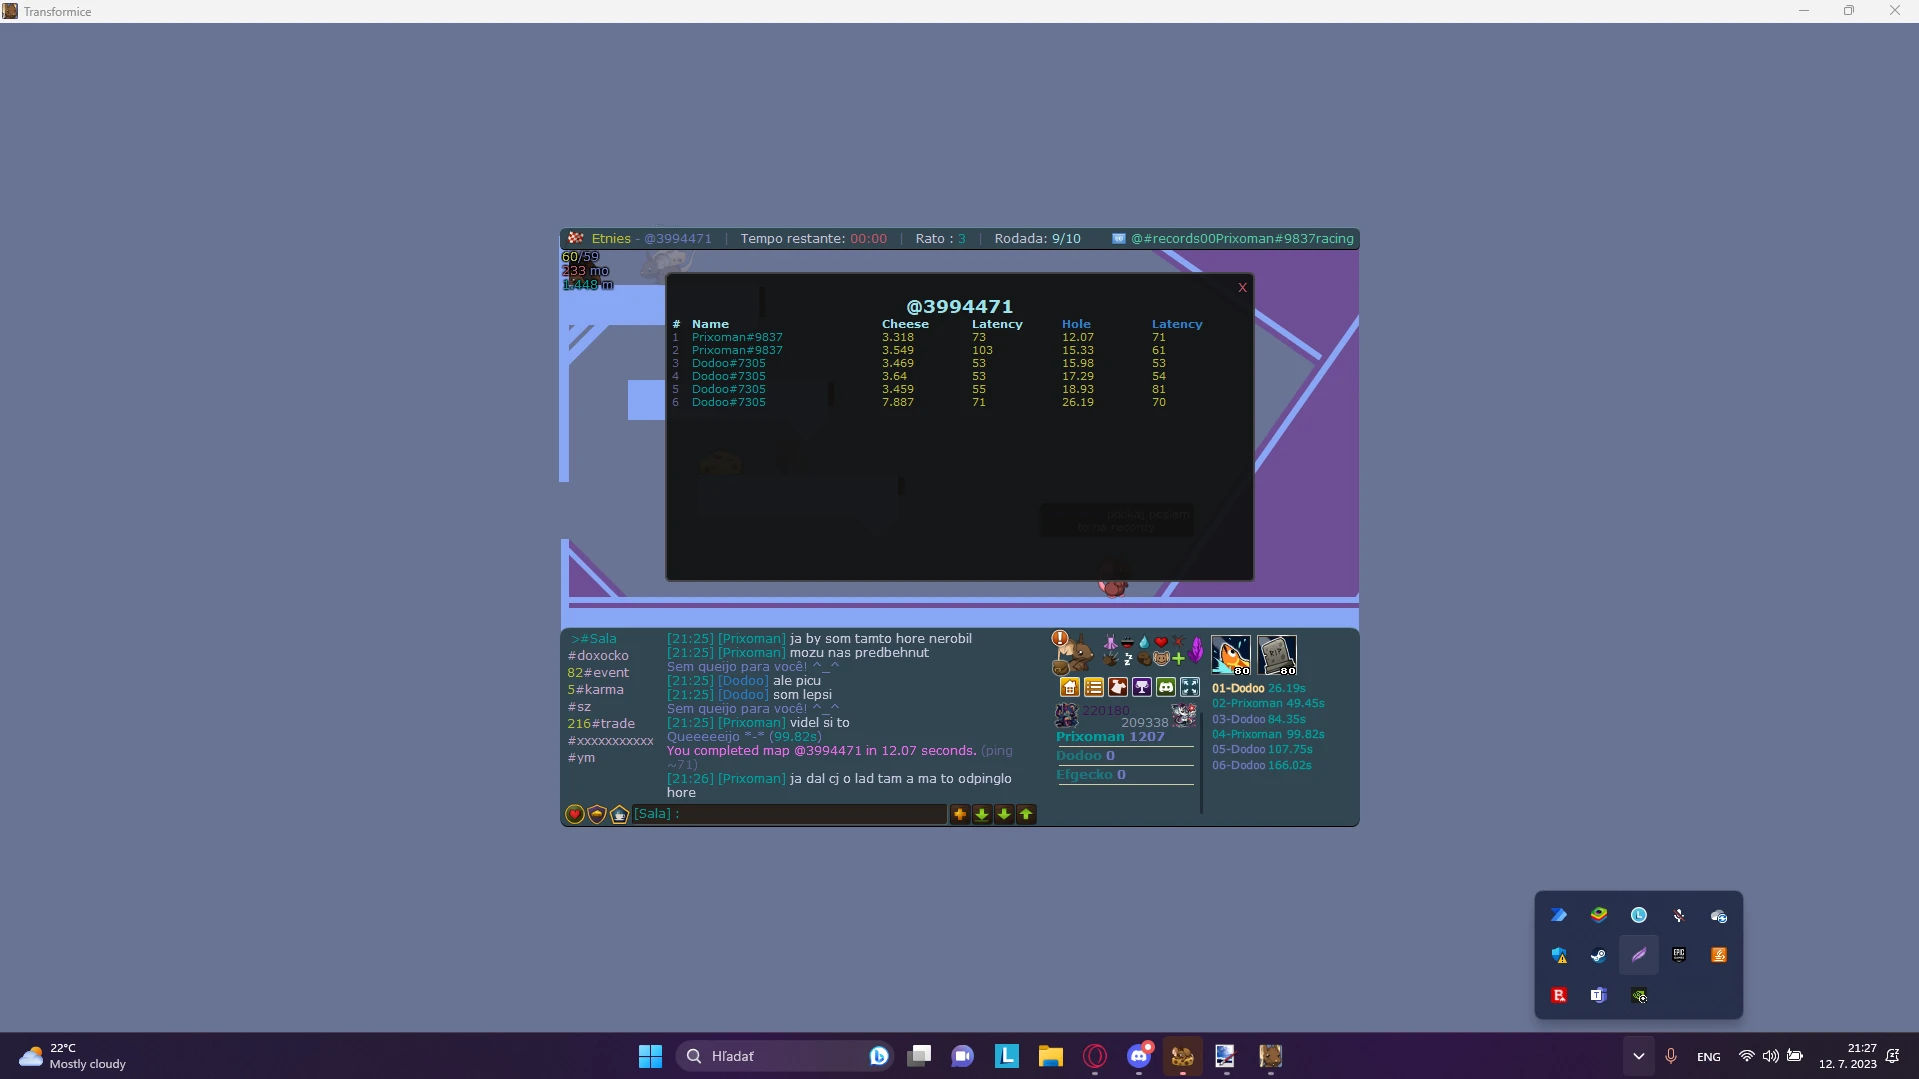
Task: Click the tribe house cup icon
Action: [619, 814]
